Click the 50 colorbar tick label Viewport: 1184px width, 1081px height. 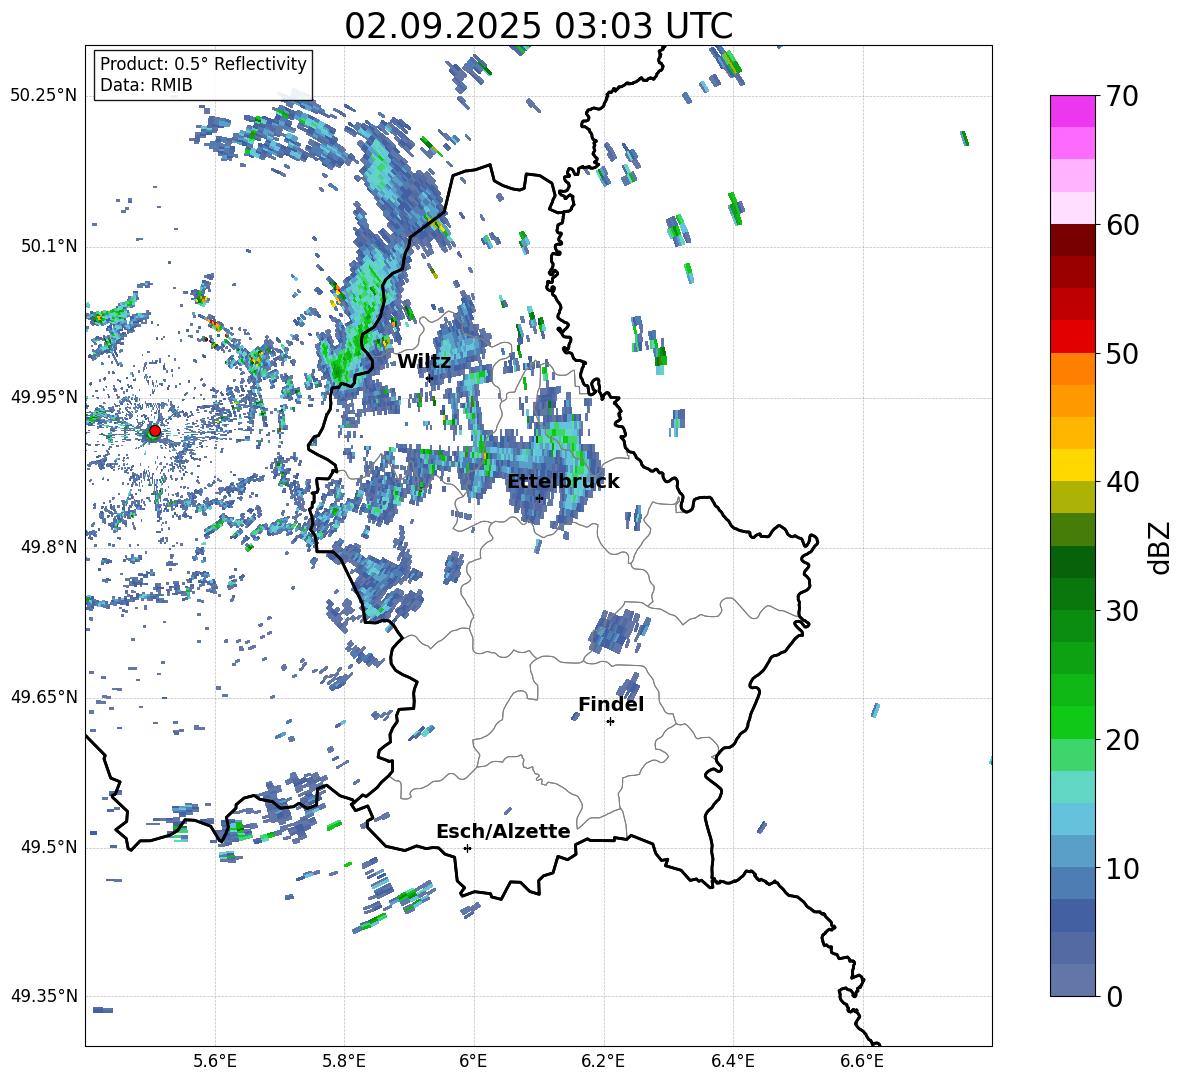tap(1122, 354)
